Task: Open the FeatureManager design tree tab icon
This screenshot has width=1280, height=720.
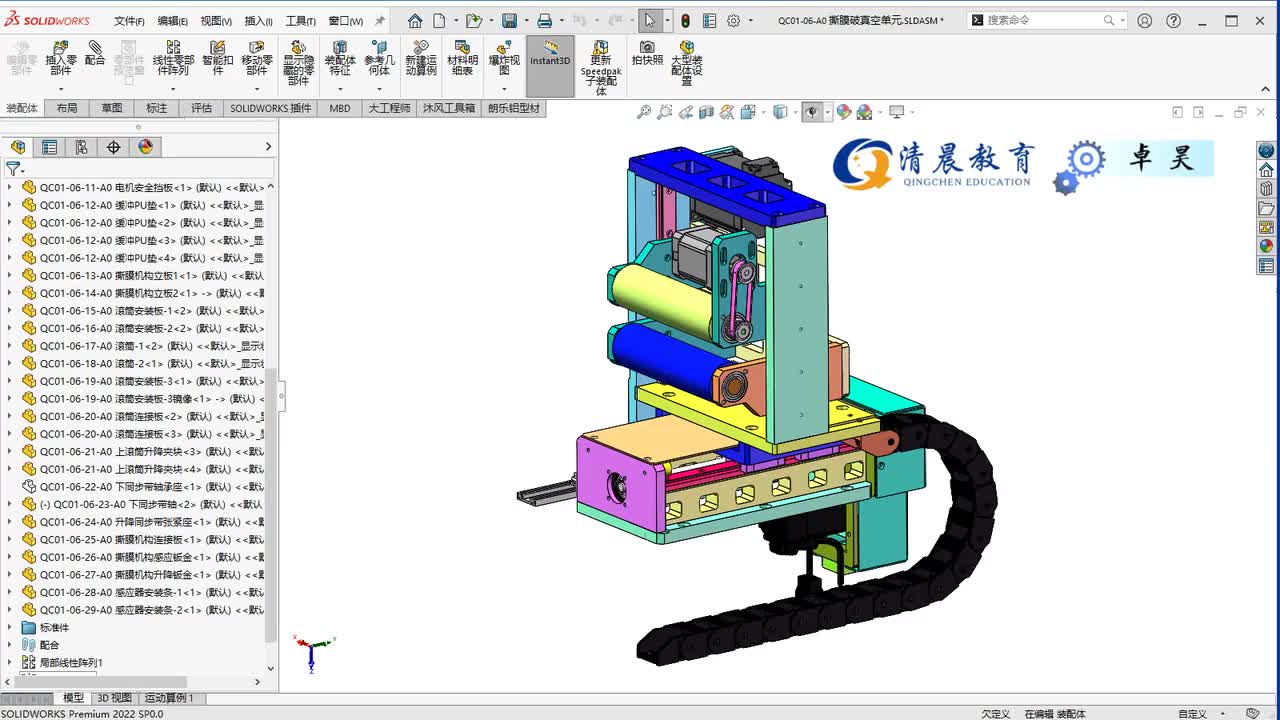Action: 17,147
